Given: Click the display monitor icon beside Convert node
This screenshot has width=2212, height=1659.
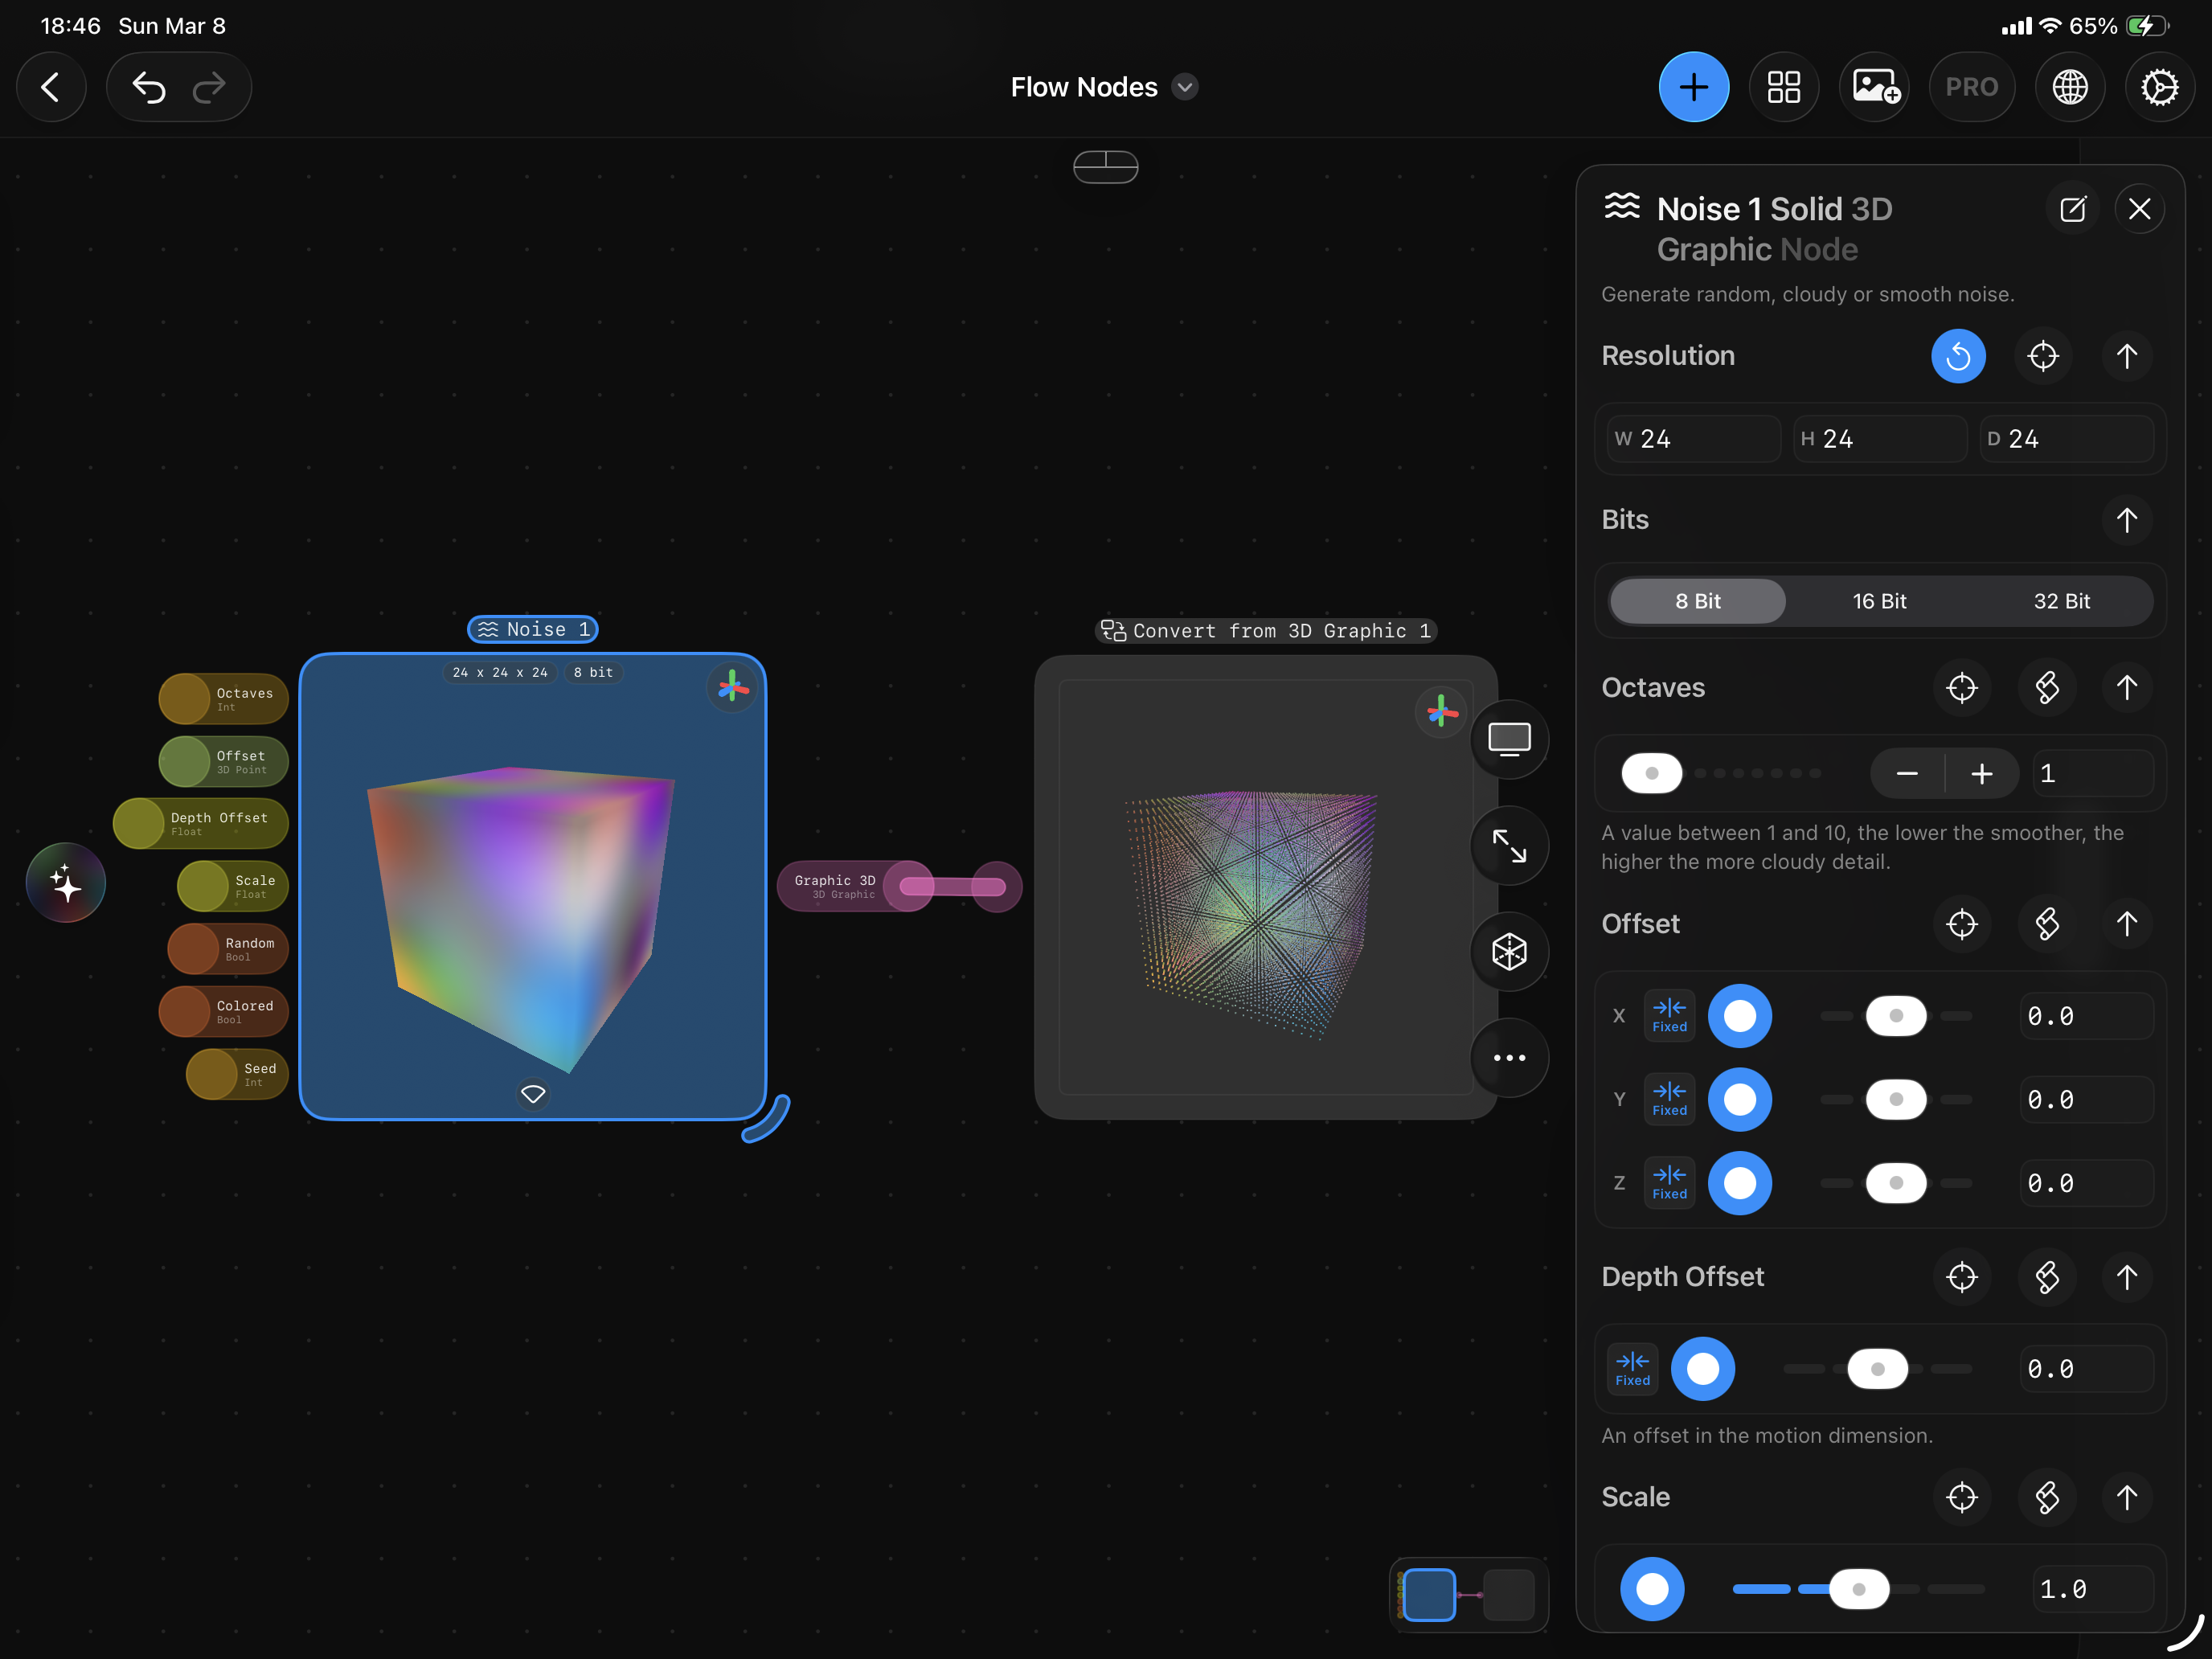Looking at the screenshot, I should coord(1509,739).
